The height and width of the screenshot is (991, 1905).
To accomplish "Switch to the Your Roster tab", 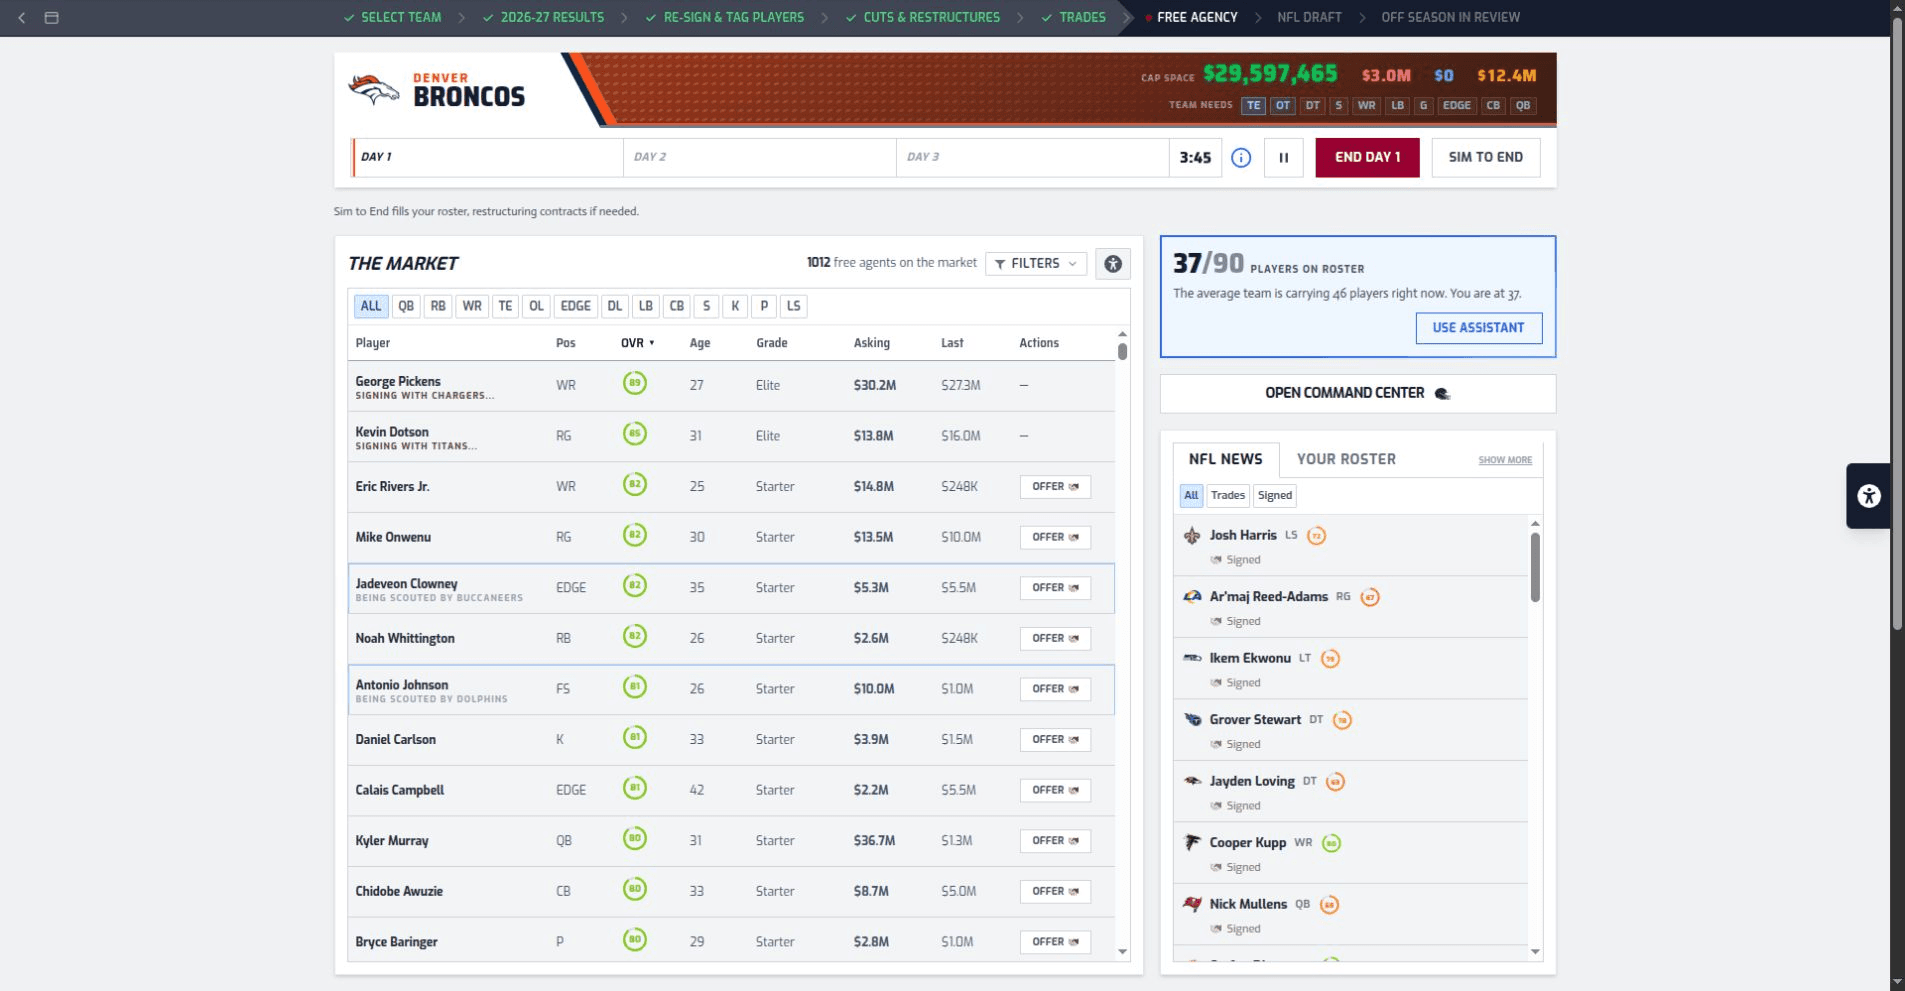I will 1346,459.
